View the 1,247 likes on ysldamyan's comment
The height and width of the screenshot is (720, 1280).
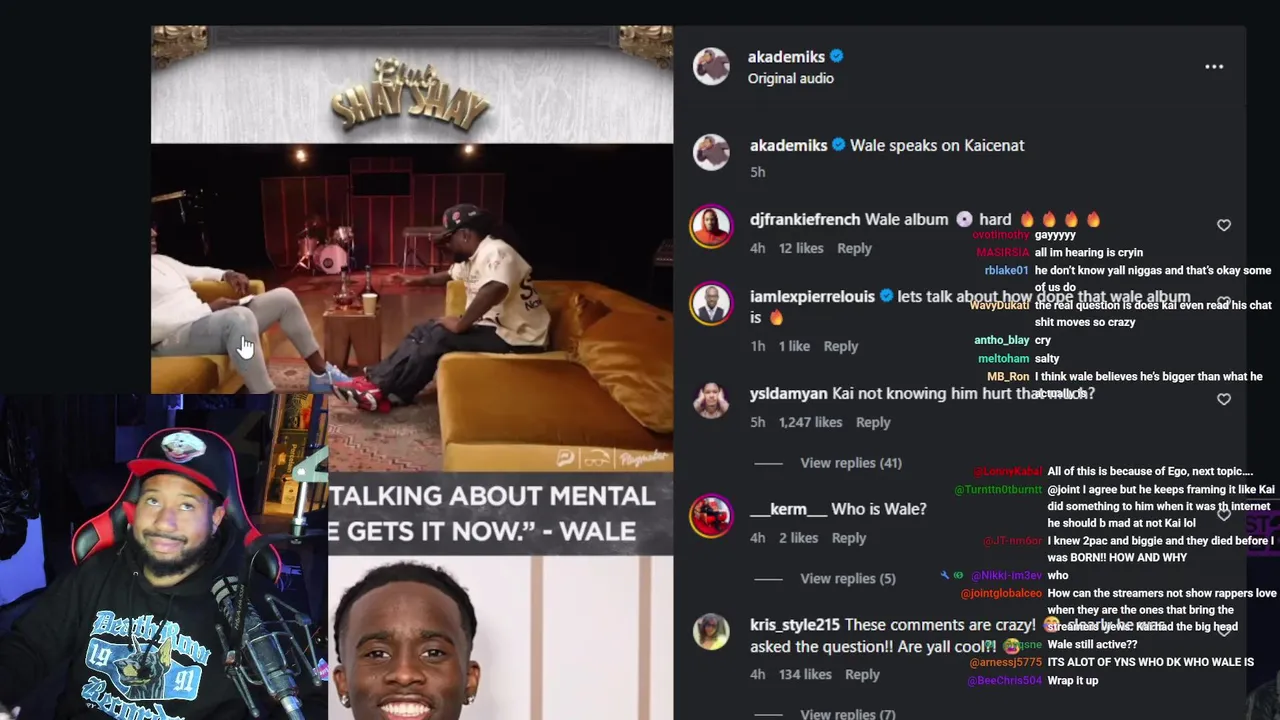[x=811, y=422]
